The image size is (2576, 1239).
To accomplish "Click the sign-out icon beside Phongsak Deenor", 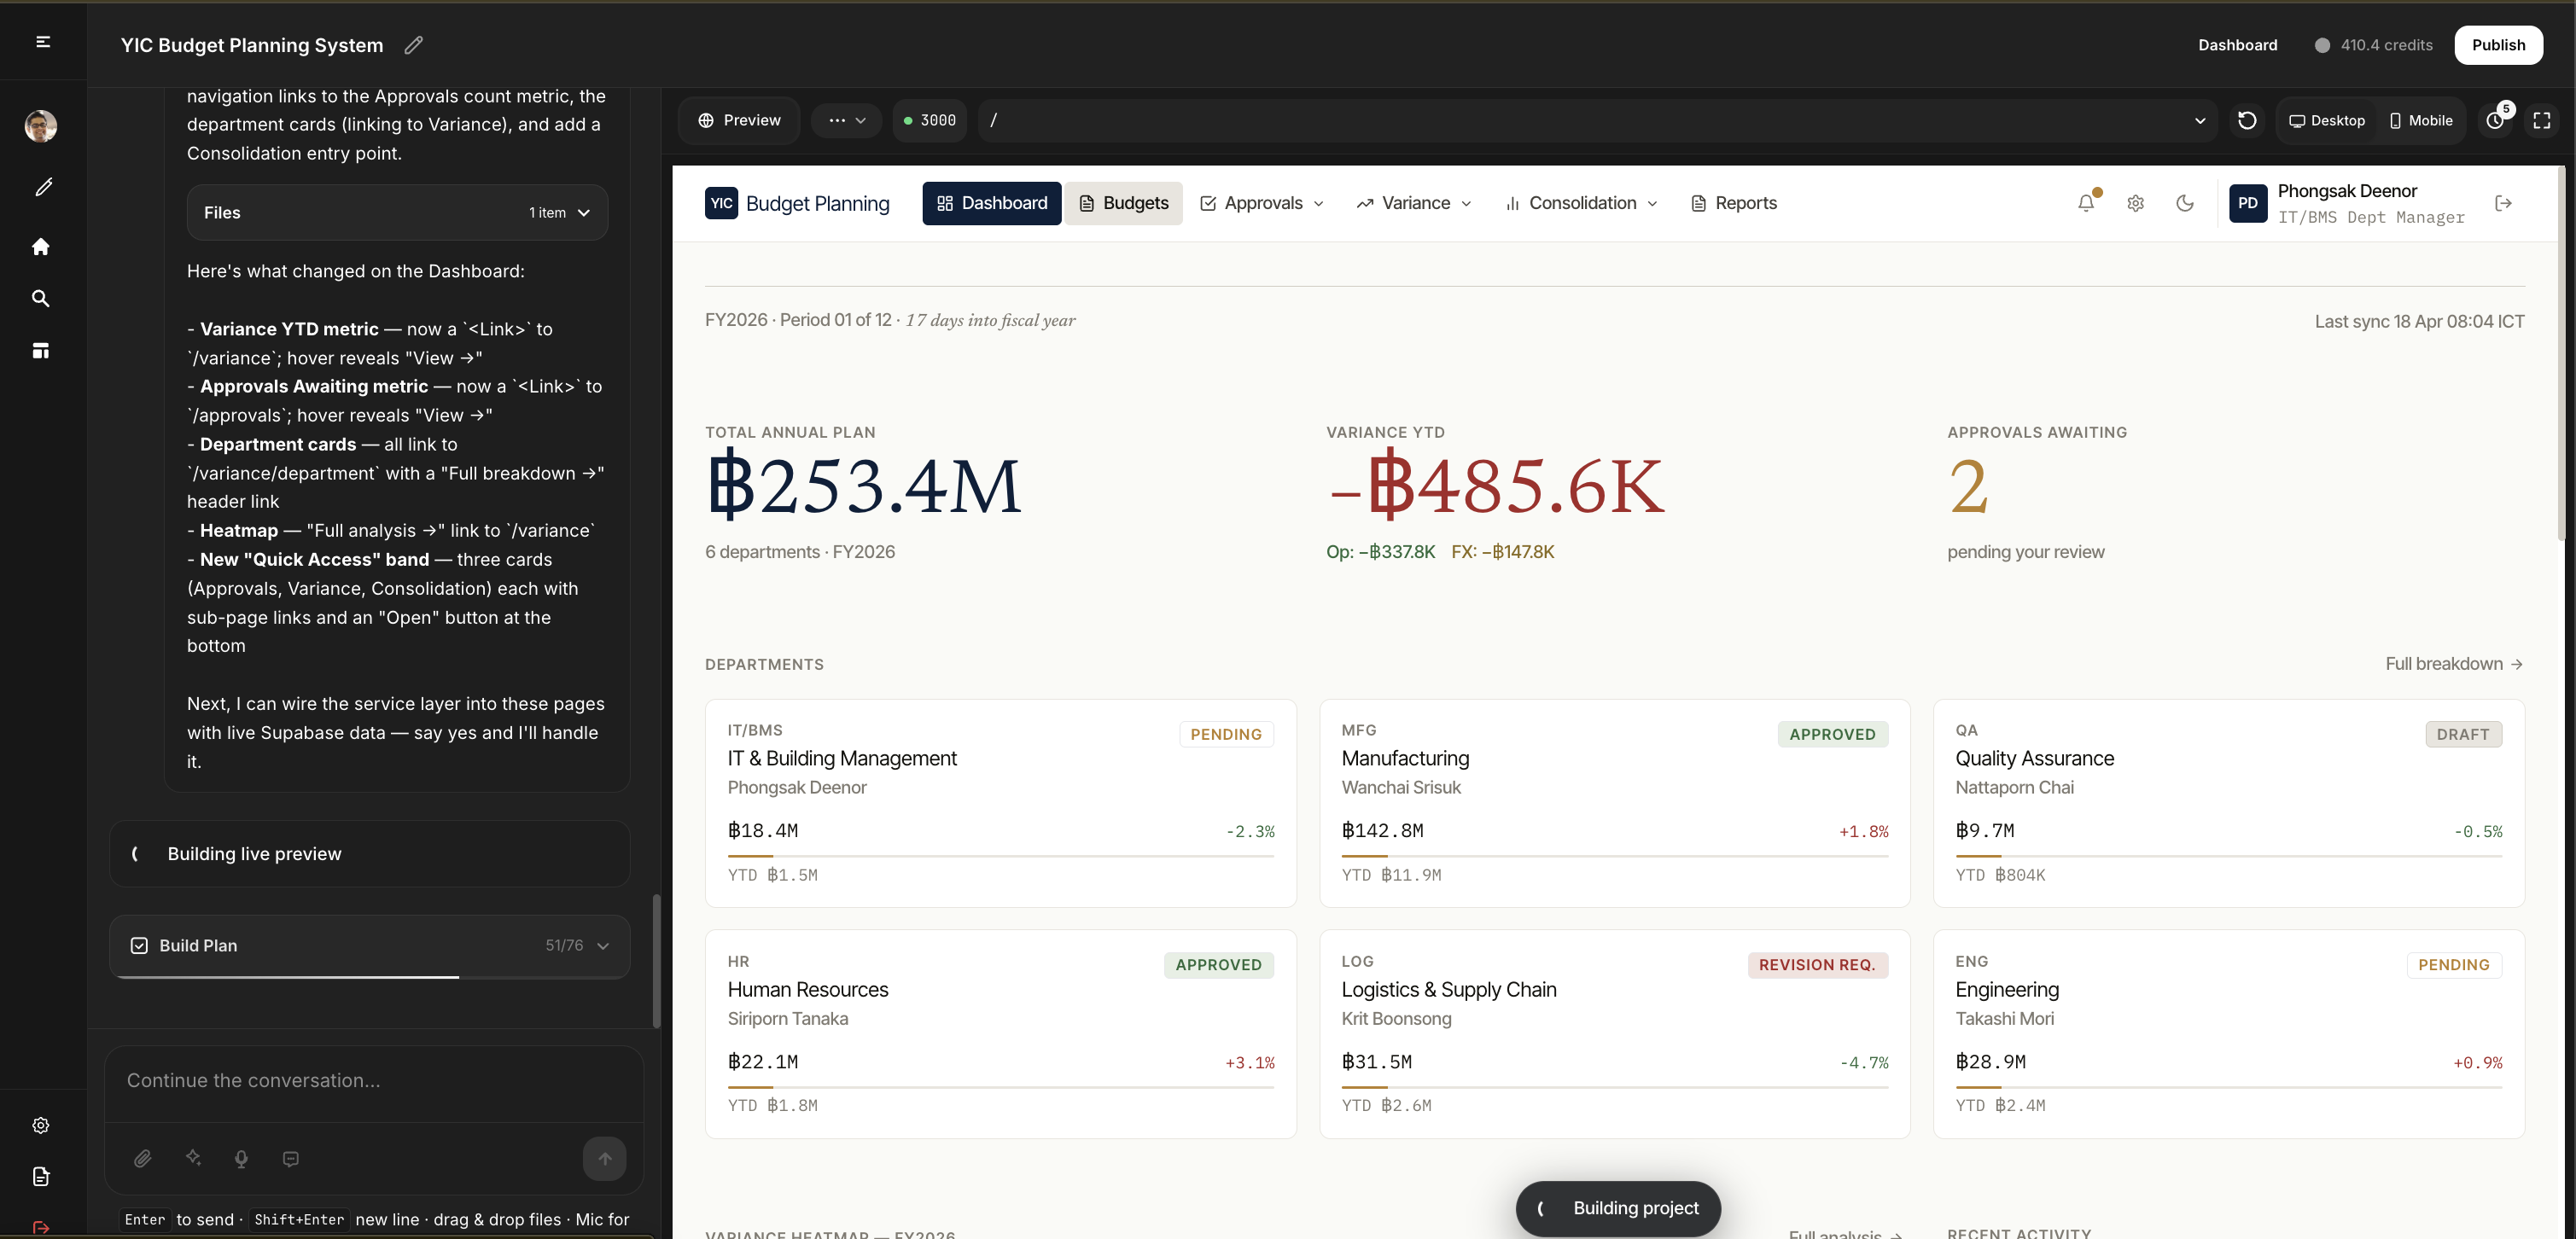I will click(2504, 203).
